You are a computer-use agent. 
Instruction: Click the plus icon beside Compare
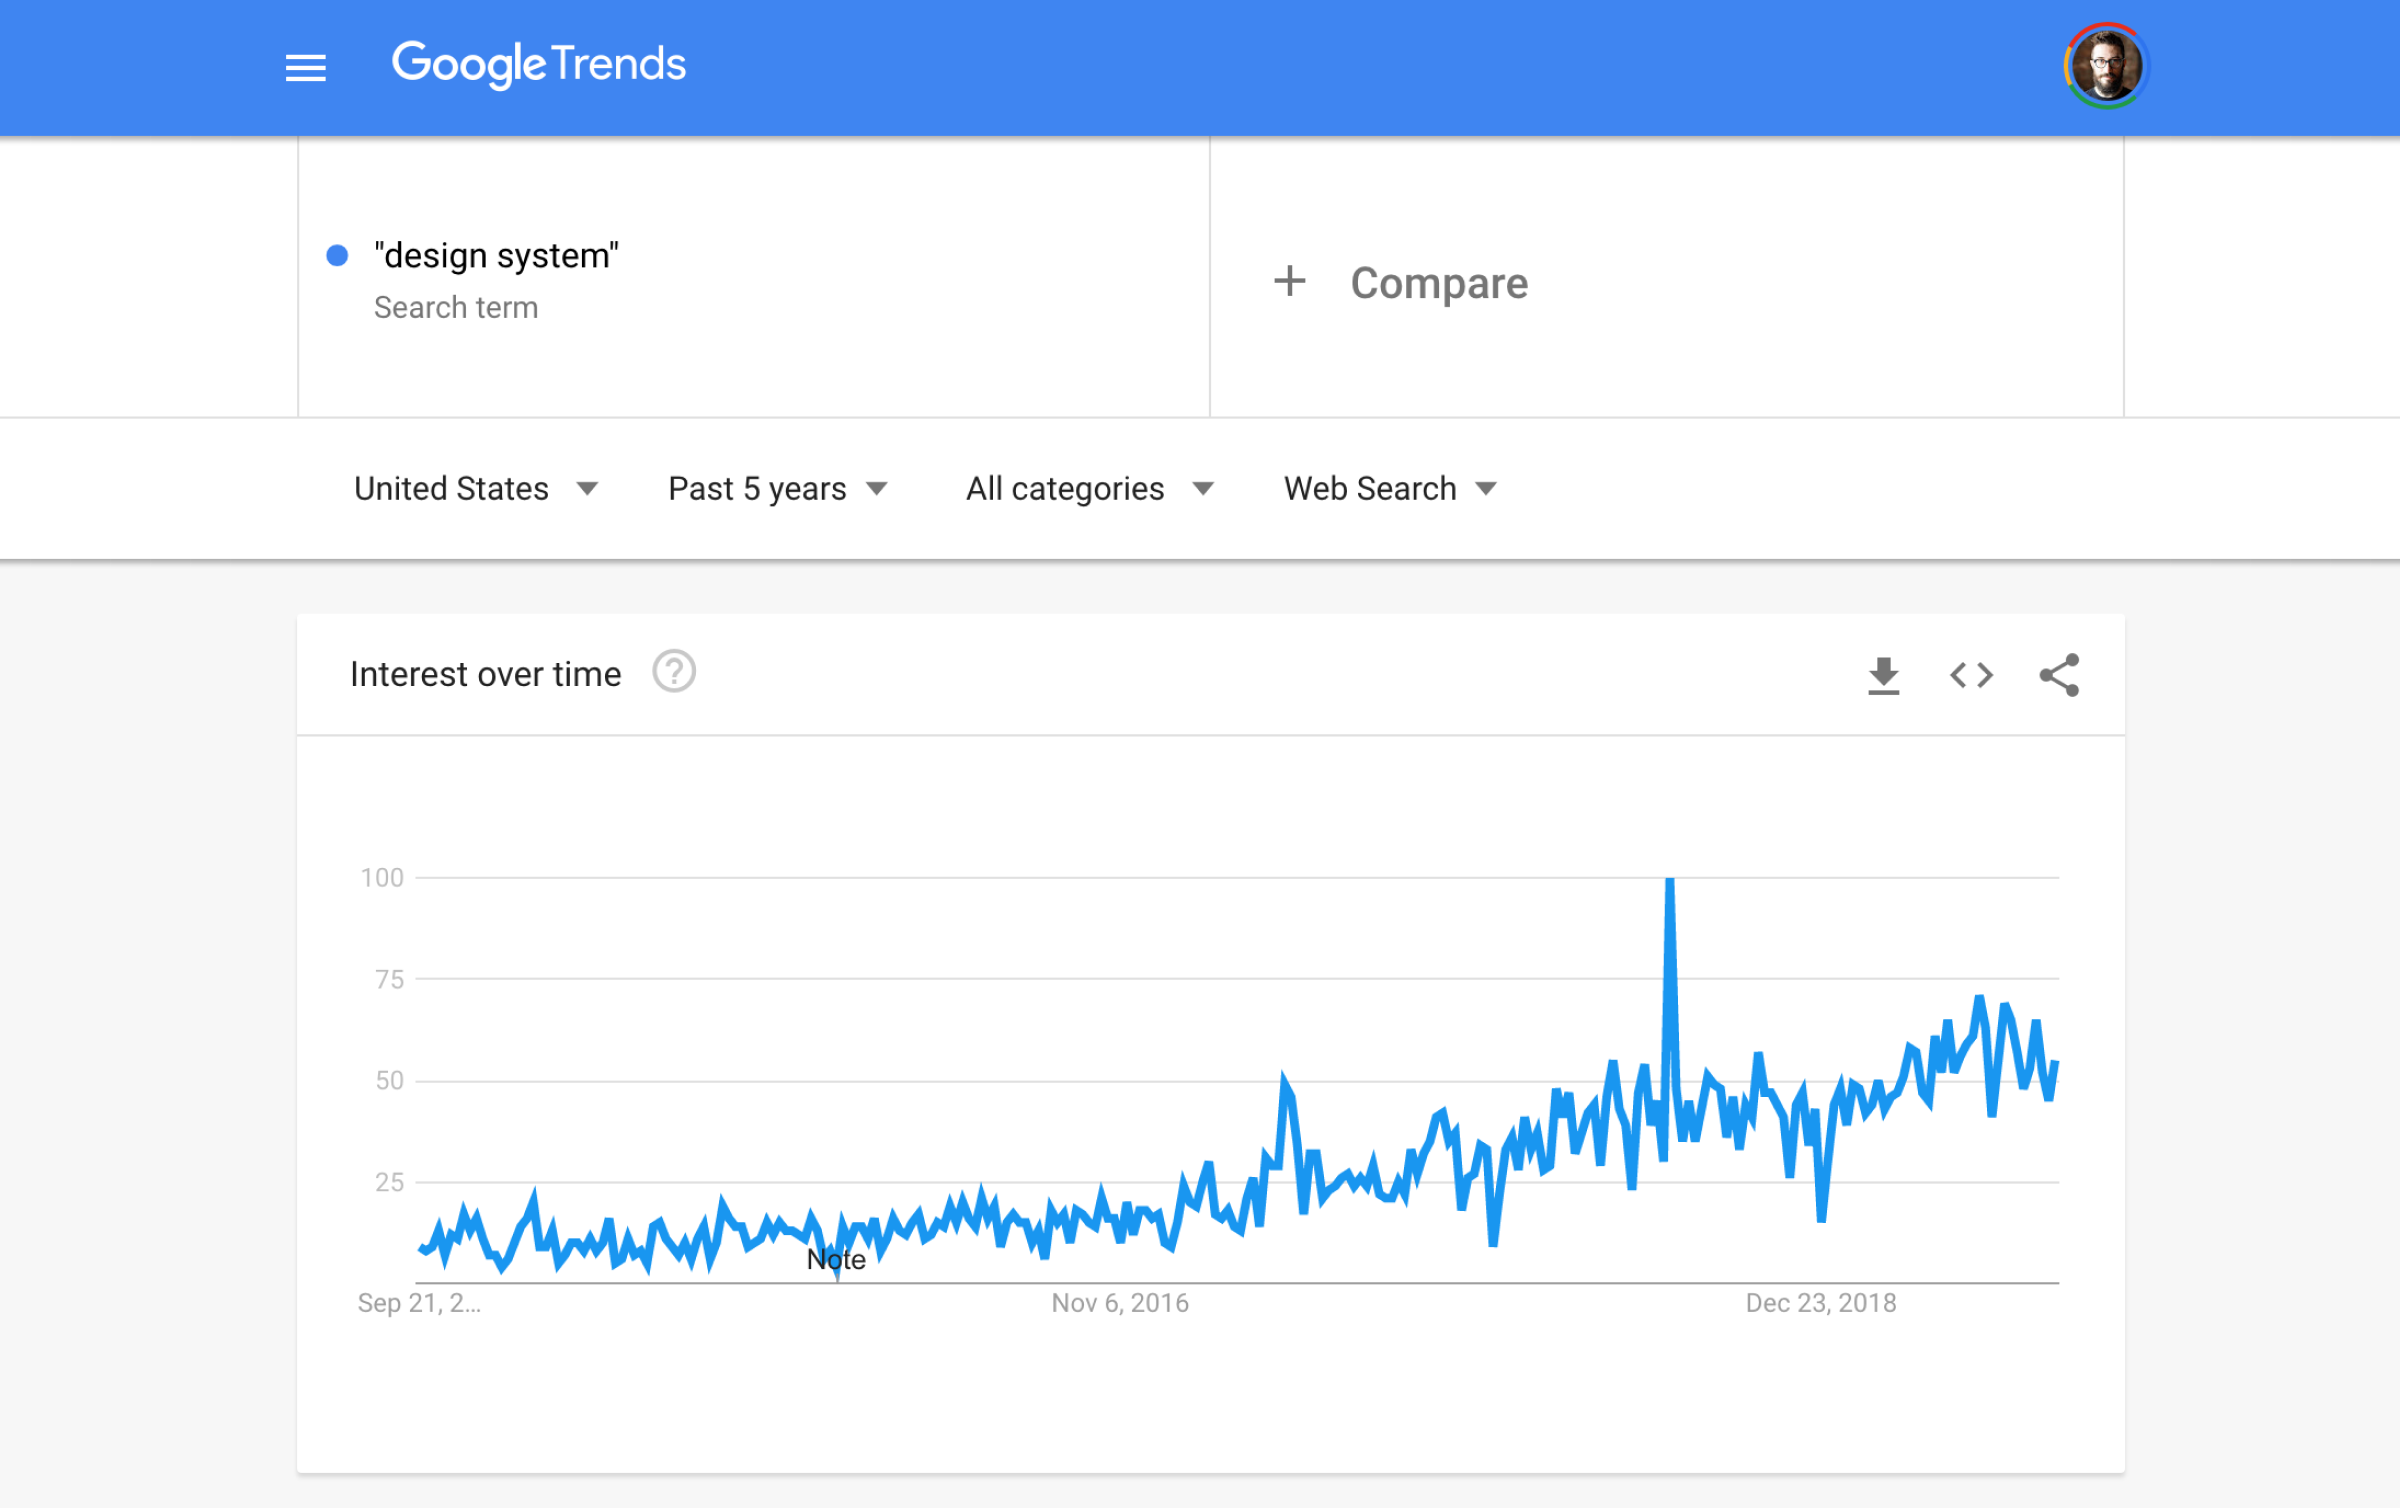1290,281
